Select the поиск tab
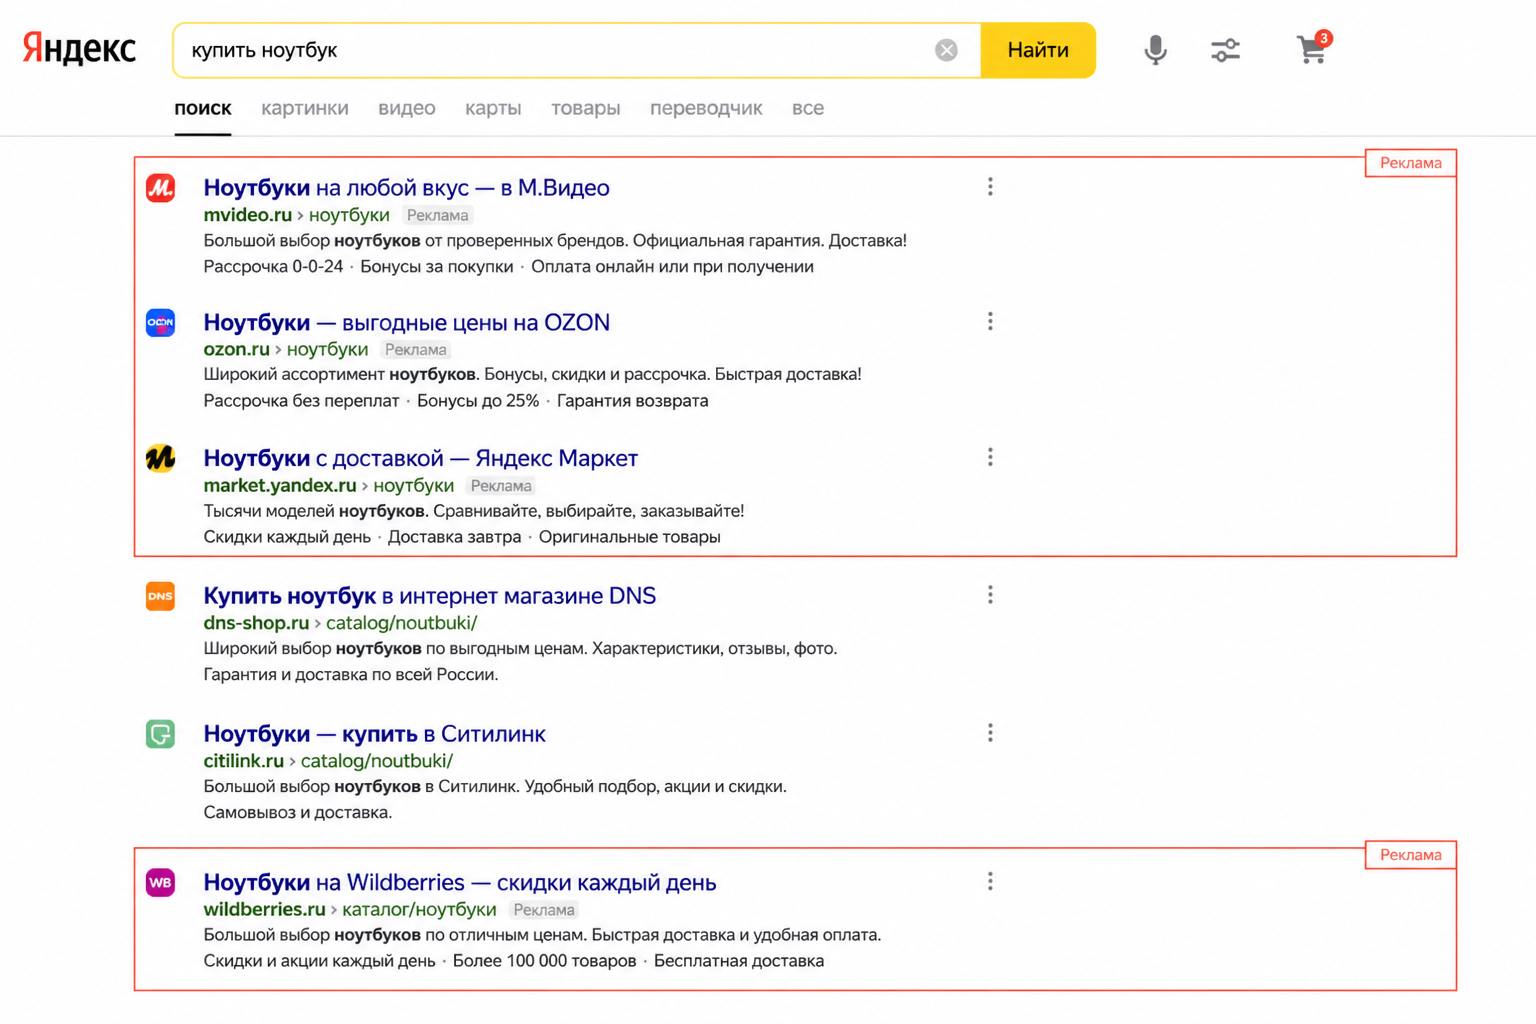This screenshot has height=1024, width=1536. pyautogui.click(x=203, y=108)
